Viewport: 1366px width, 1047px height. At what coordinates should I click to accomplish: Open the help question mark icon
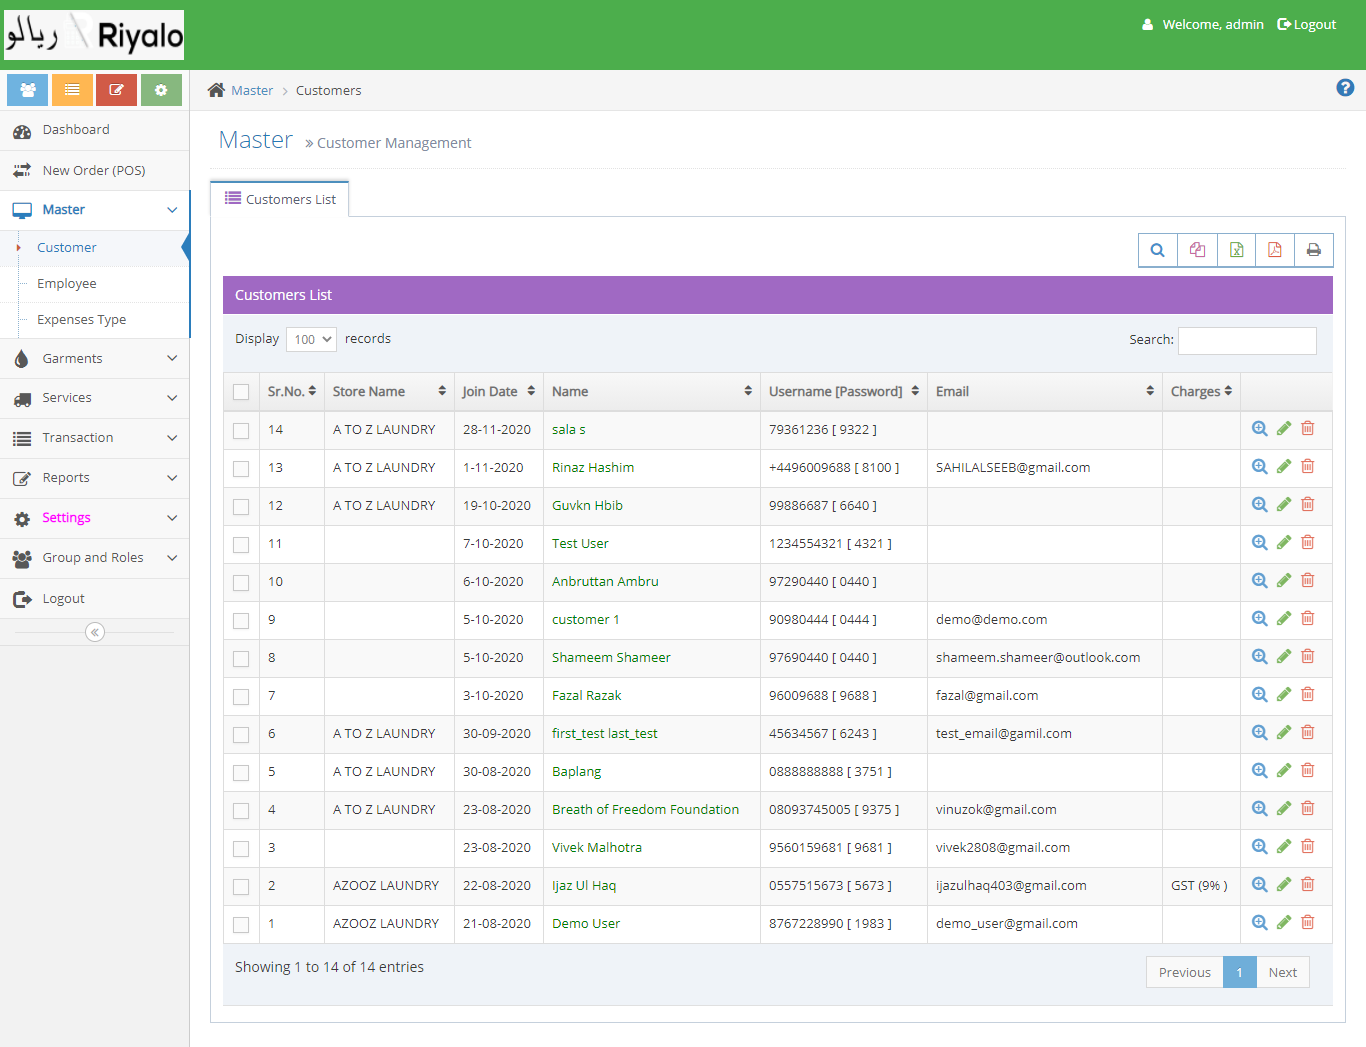1345,88
